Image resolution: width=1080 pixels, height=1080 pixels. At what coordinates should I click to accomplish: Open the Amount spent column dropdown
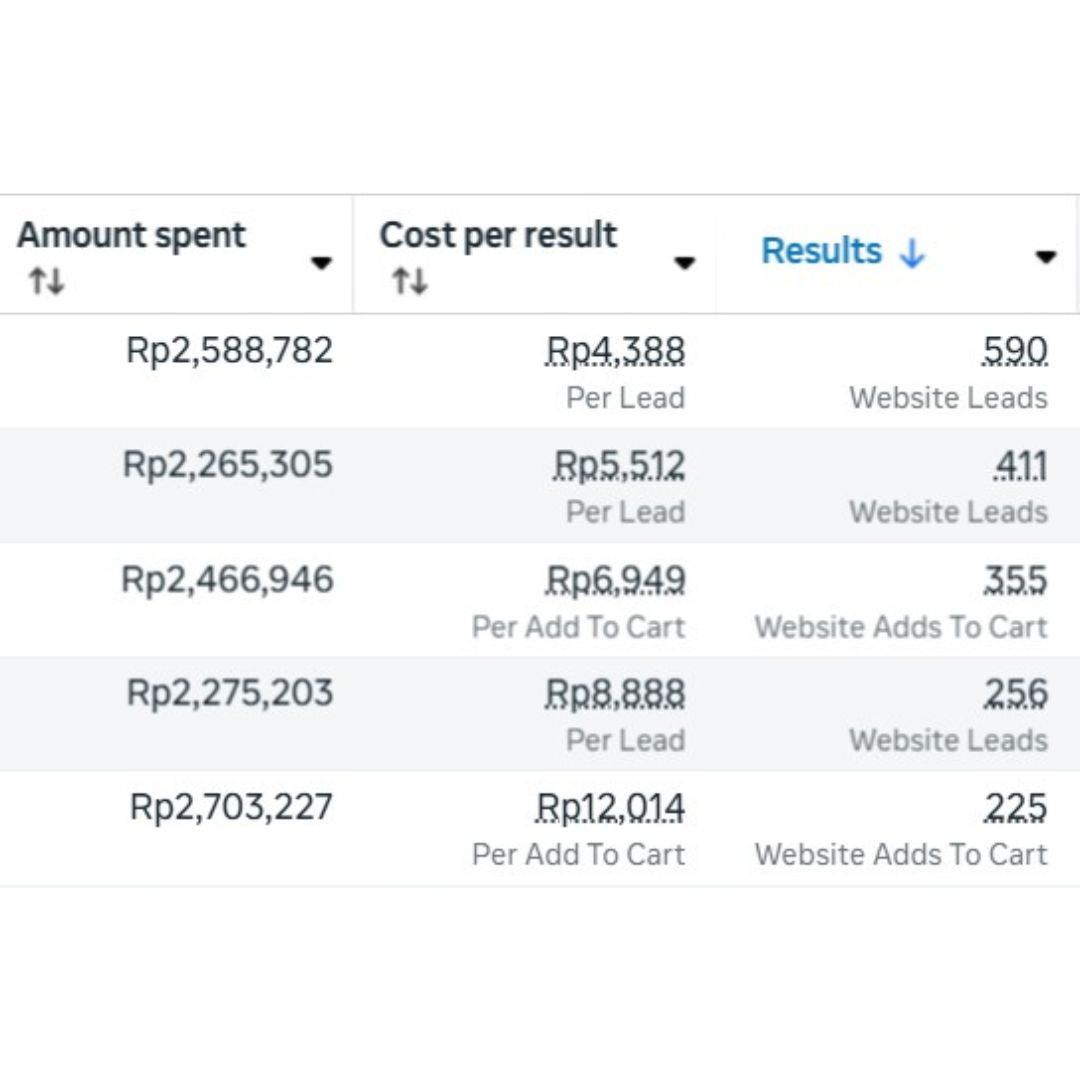click(321, 262)
